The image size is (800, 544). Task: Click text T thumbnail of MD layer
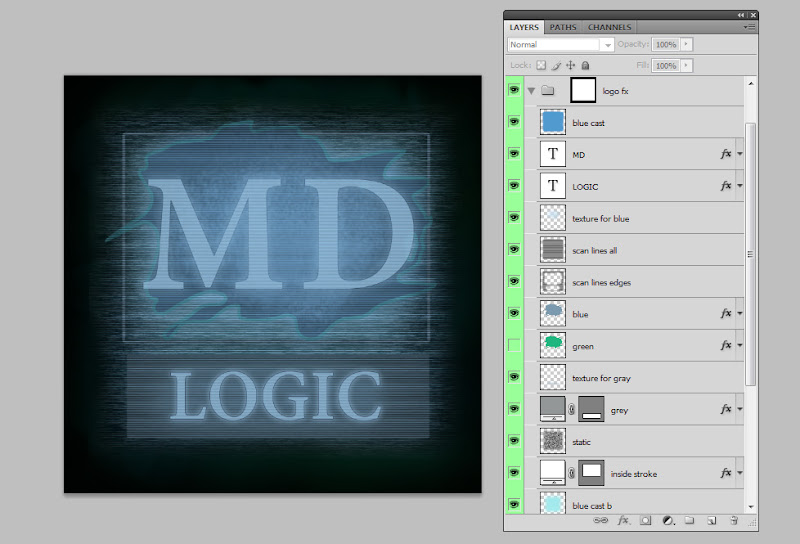[553, 154]
